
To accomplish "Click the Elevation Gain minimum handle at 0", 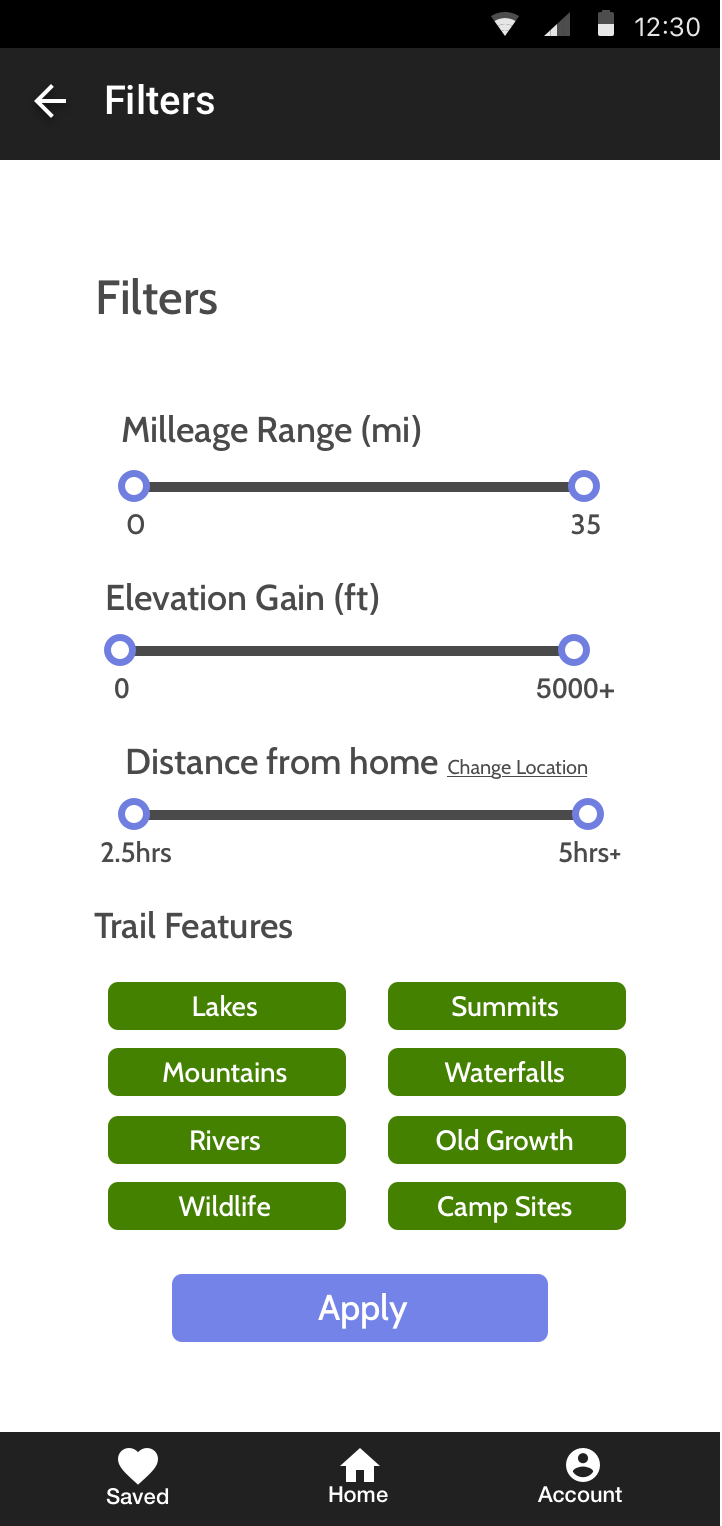I will pyautogui.click(x=120, y=651).
